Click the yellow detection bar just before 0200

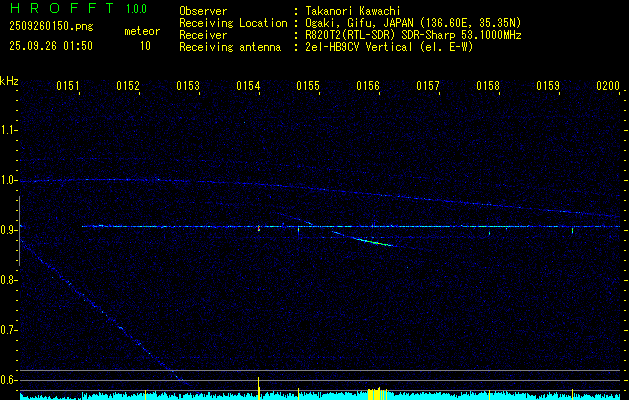pyautogui.click(x=572, y=394)
